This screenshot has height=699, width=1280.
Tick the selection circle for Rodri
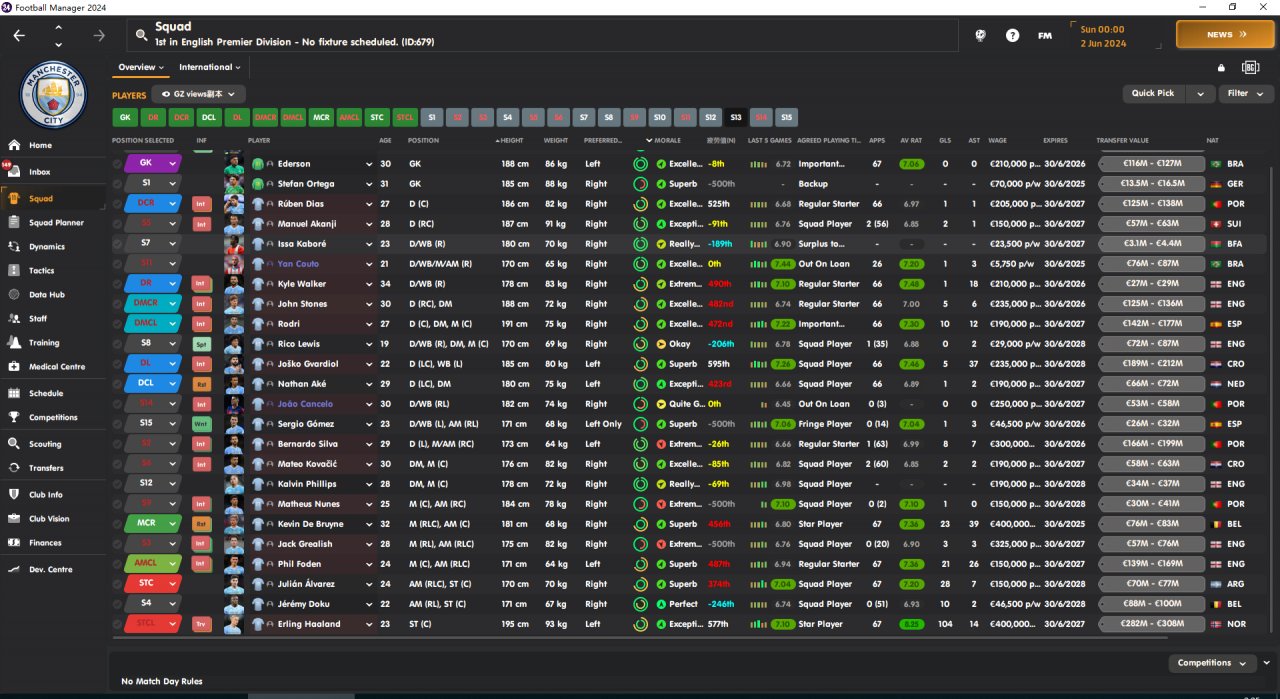[117, 324]
